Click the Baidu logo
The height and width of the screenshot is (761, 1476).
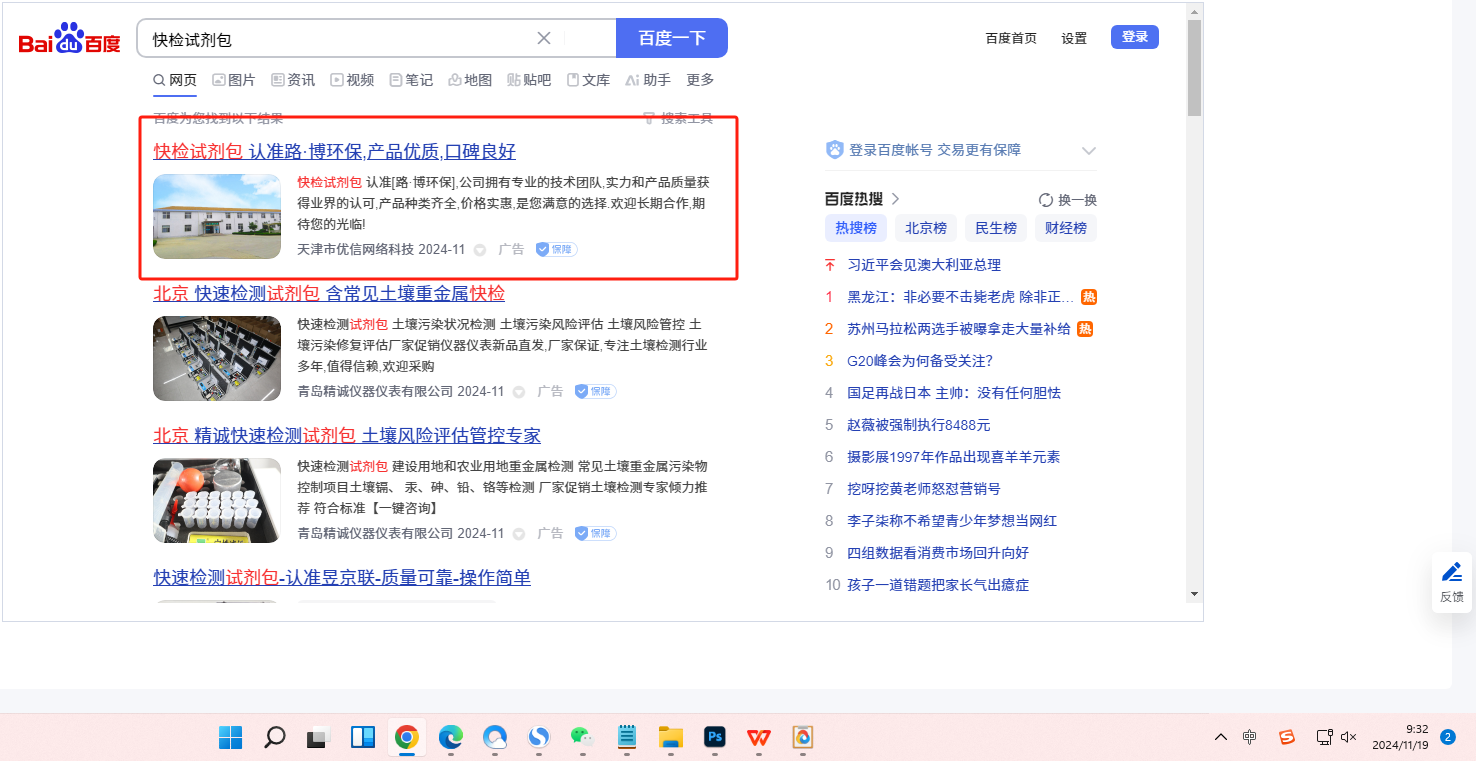coord(69,39)
